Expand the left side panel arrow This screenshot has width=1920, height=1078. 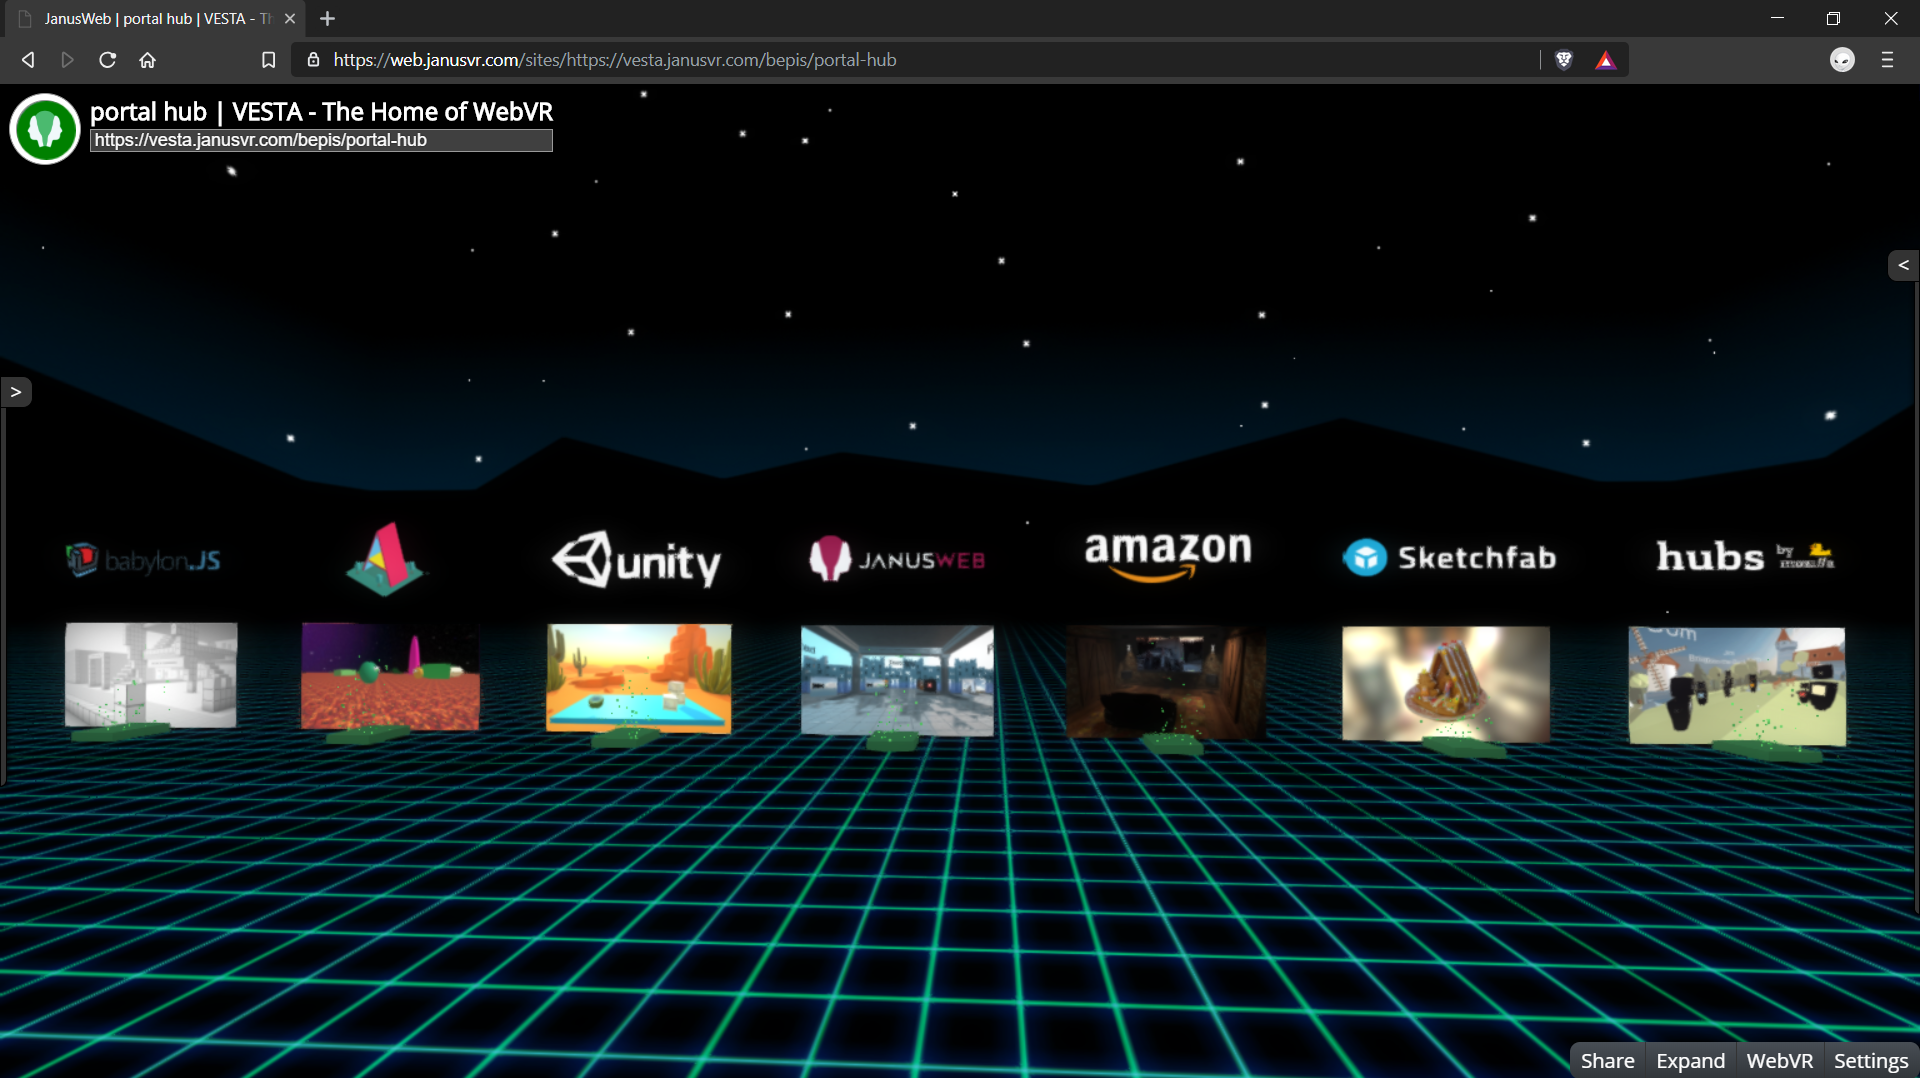coord(16,392)
